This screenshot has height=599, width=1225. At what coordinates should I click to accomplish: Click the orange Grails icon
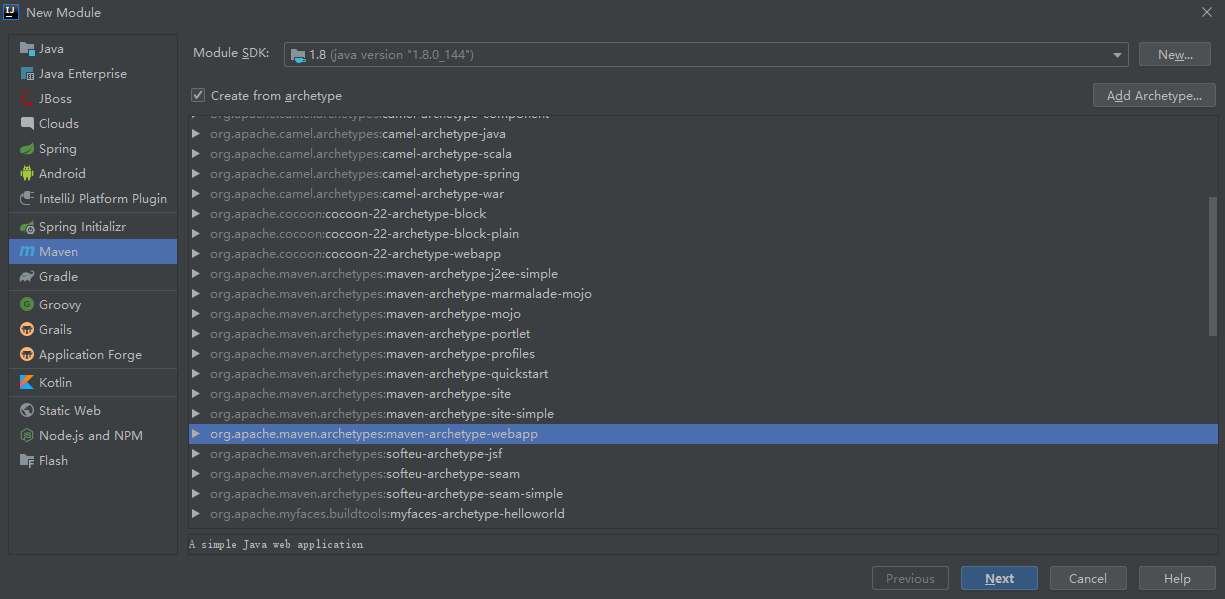(x=27, y=330)
